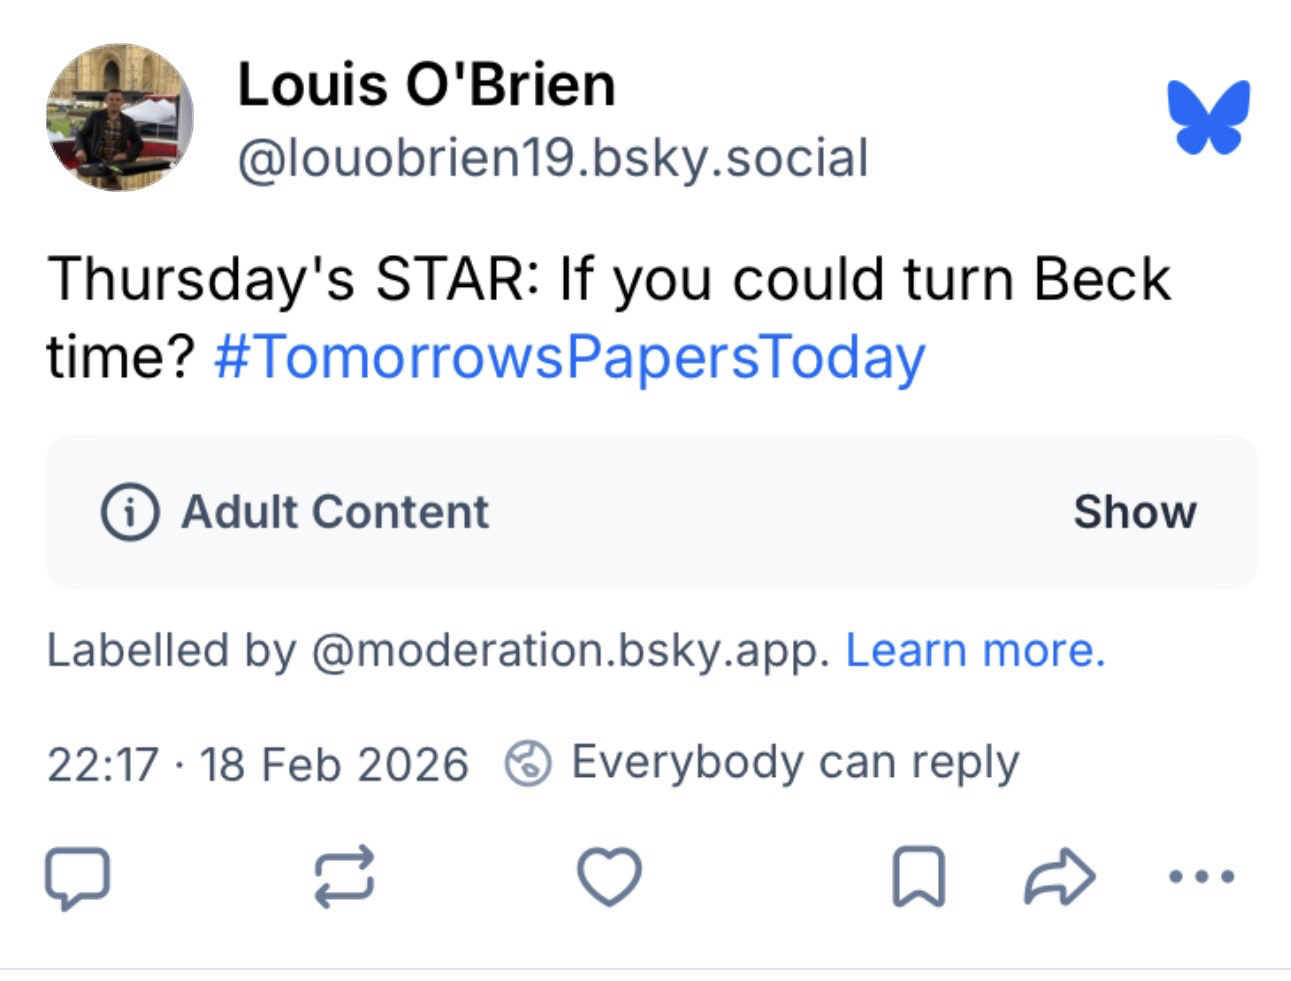Screen dimensions: 1291x981
Task: Click the 22:17 · 18 Feb 2026 timestamp
Action: (257, 765)
